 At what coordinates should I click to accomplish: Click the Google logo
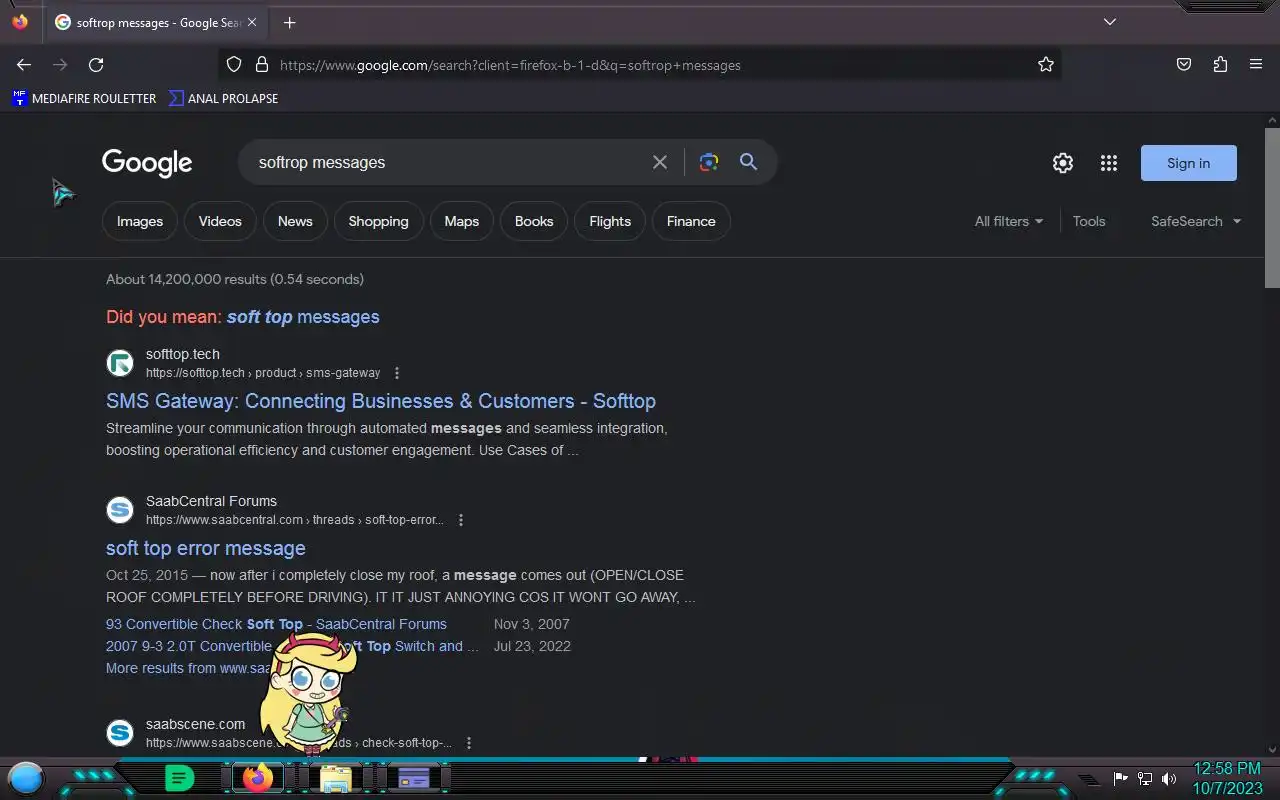pos(147,163)
